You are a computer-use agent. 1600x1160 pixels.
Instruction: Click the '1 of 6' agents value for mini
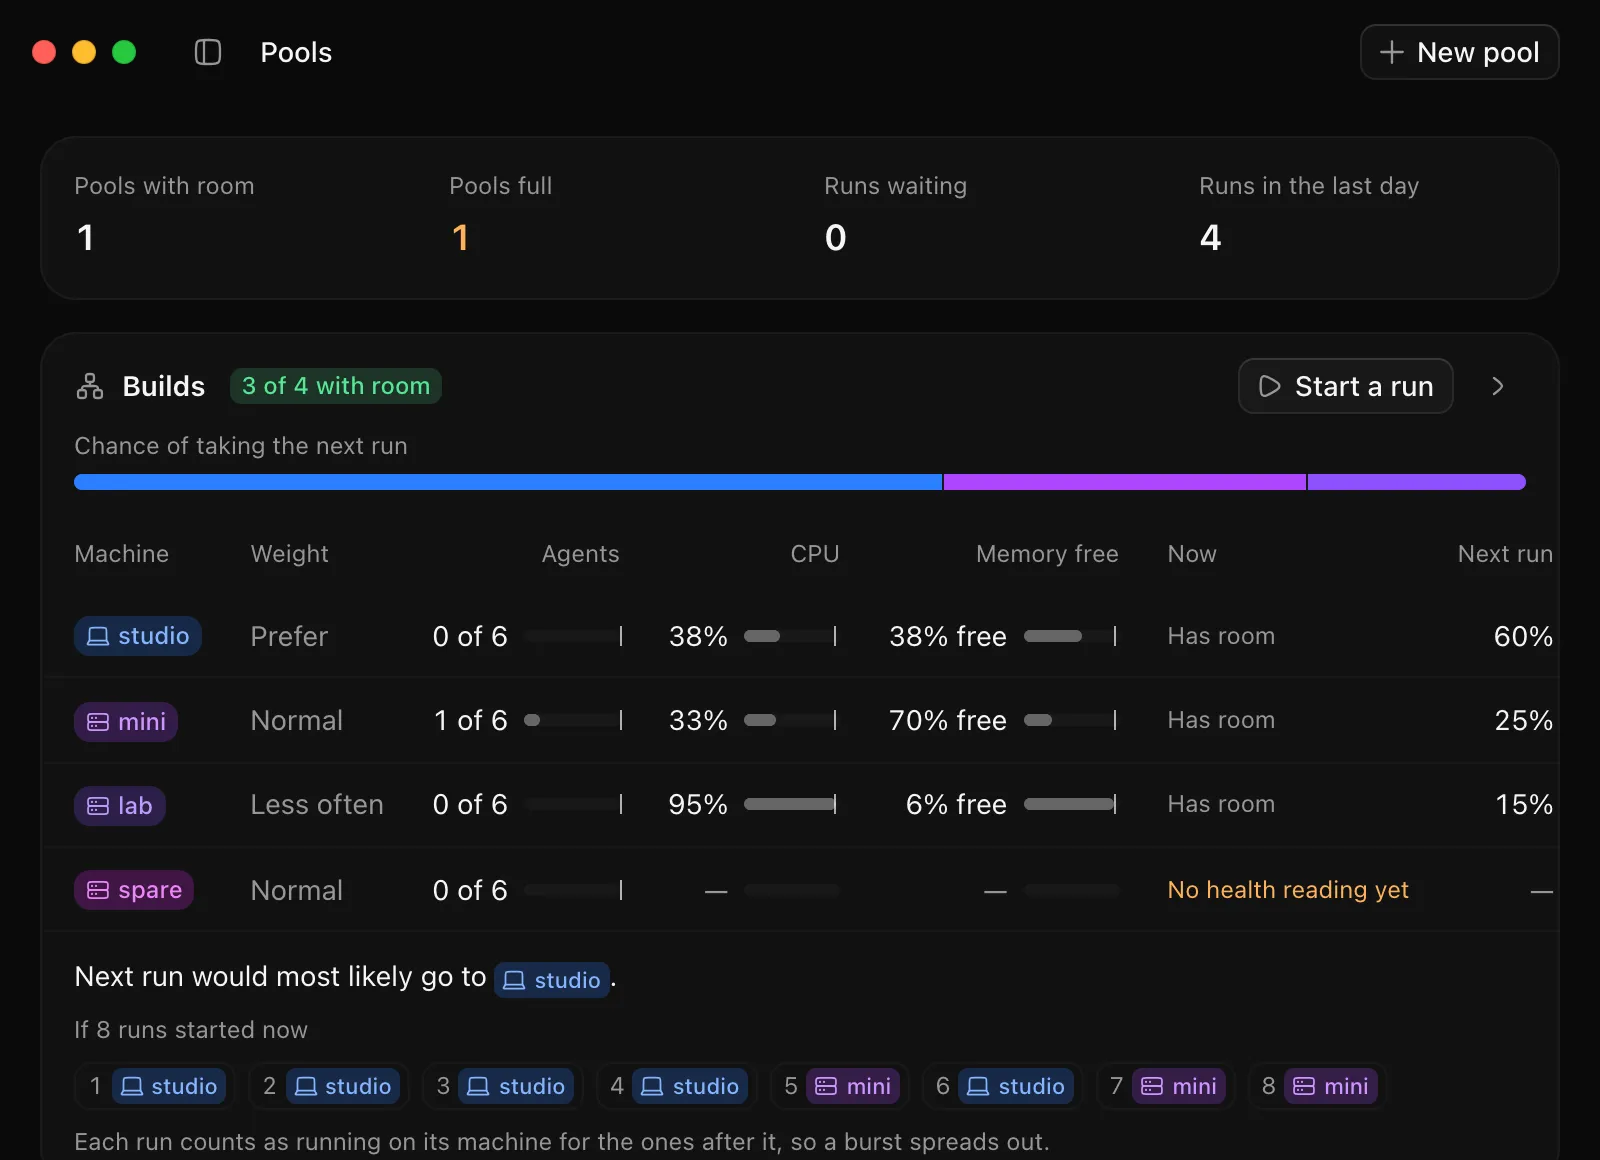(x=471, y=721)
